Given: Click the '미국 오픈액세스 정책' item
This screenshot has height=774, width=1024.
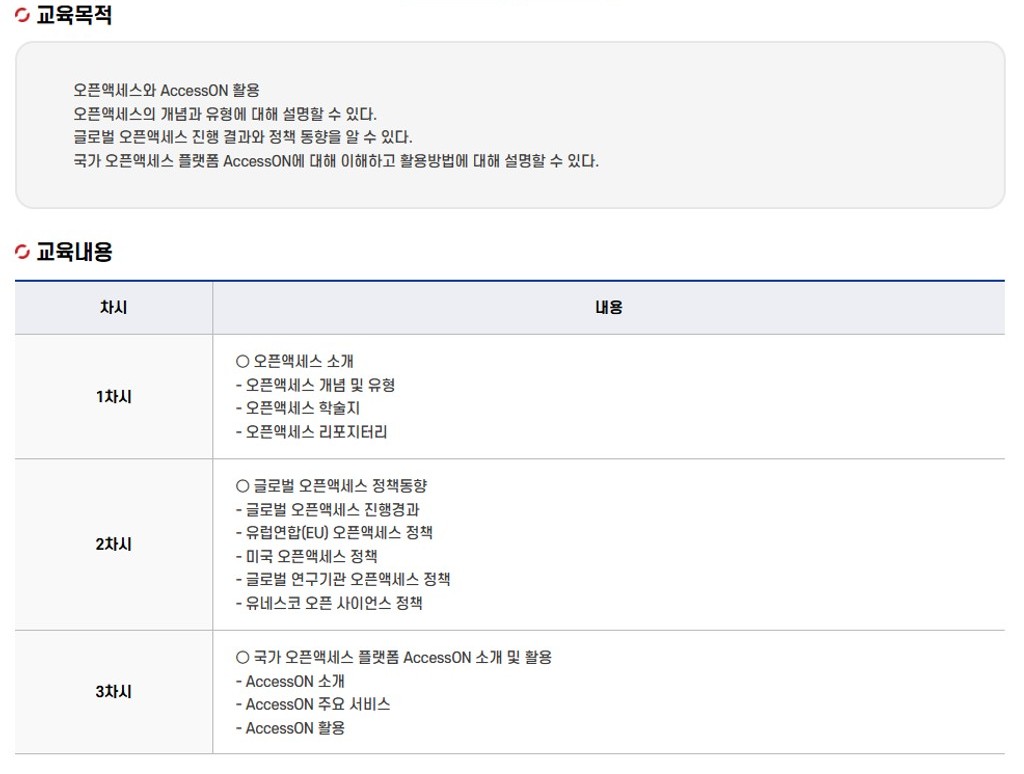Looking at the screenshot, I should pyautogui.click(x=306, y=556).
